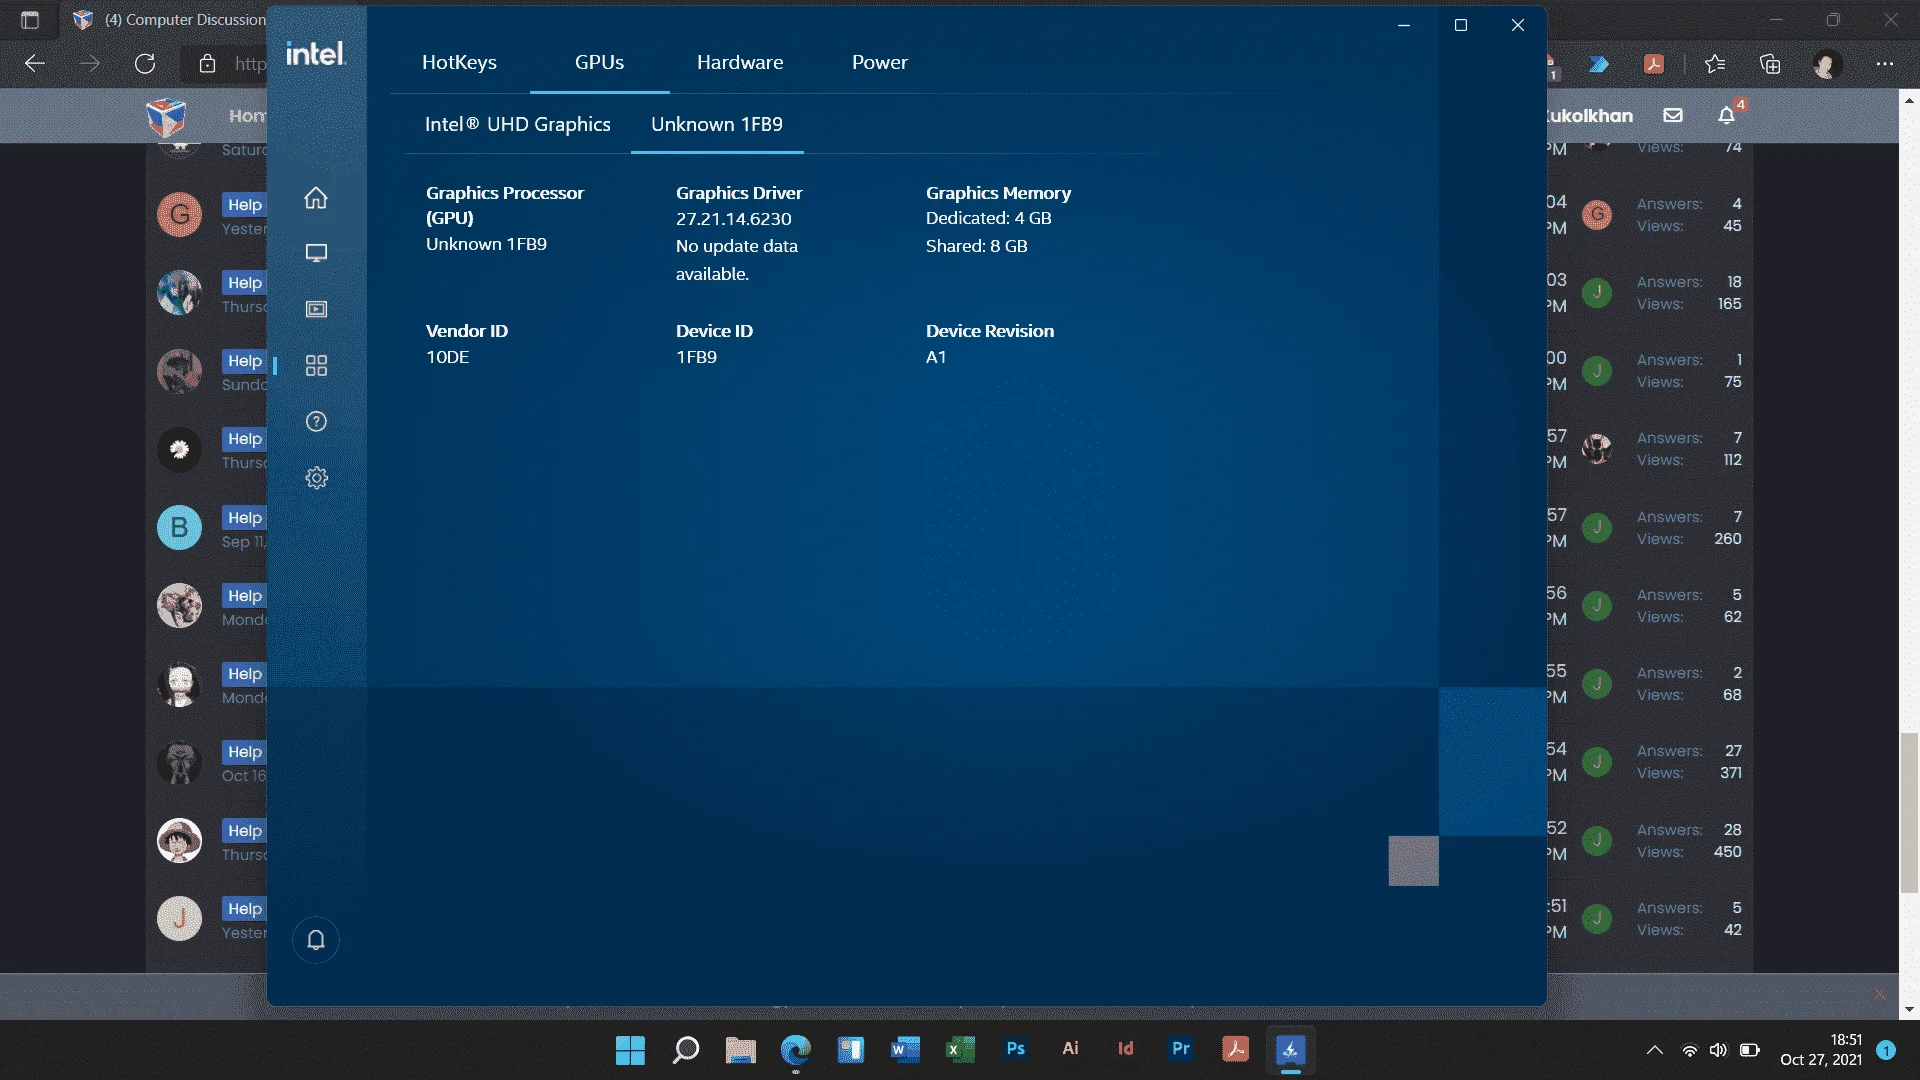
Task: Click the Device Revision value A1
Action: 936,357
